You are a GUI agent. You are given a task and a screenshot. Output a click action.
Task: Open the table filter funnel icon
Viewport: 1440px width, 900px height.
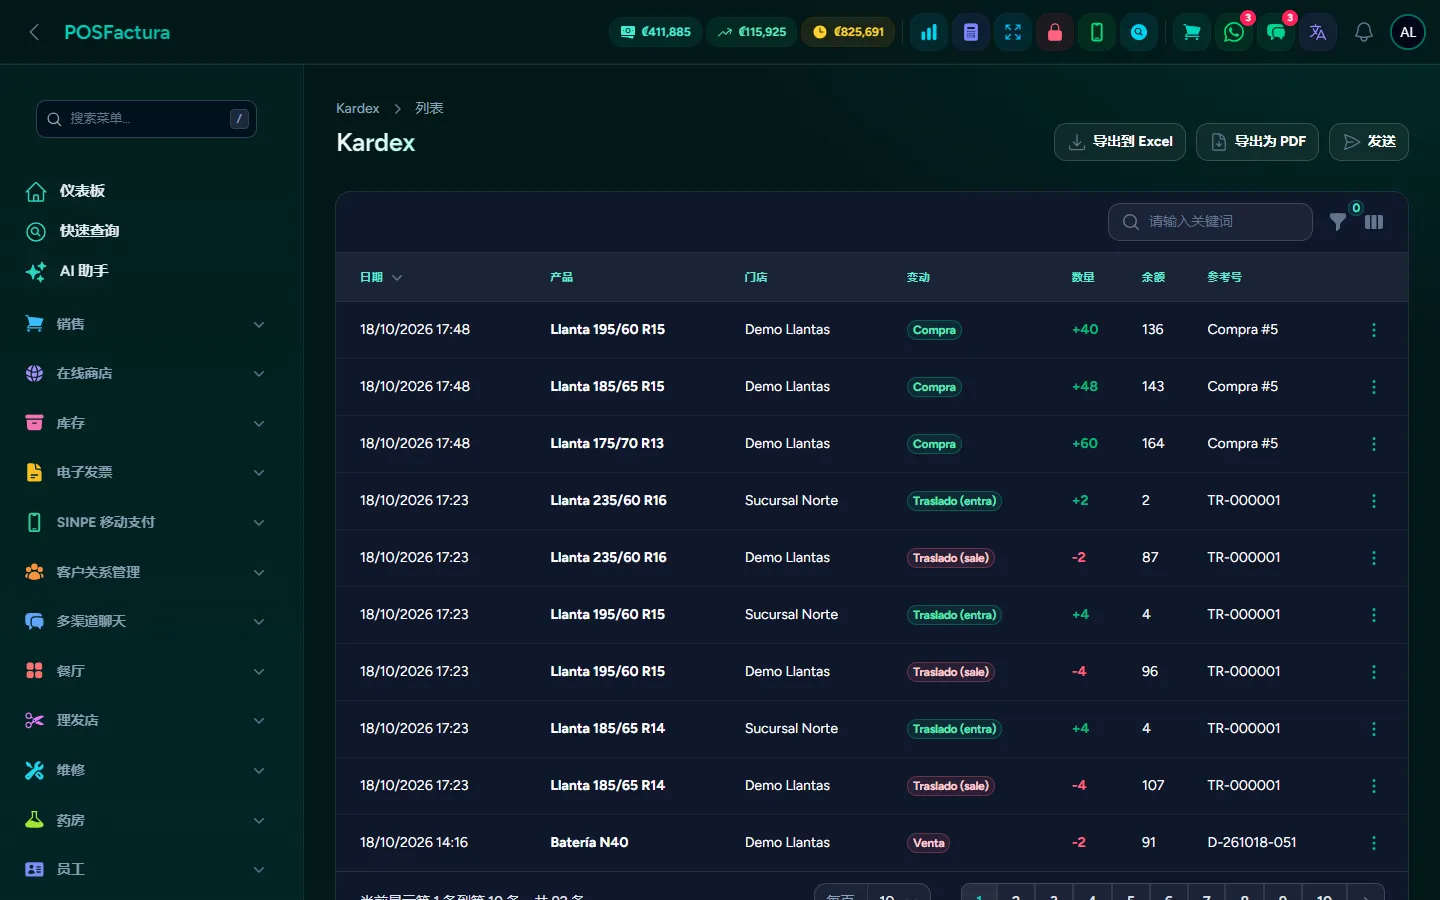click(x=1338, y=222)
